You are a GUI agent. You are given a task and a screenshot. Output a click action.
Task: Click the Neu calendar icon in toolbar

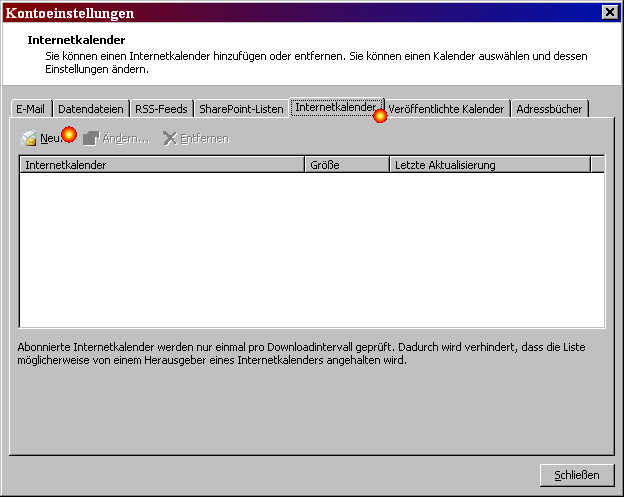coord(29,138)
